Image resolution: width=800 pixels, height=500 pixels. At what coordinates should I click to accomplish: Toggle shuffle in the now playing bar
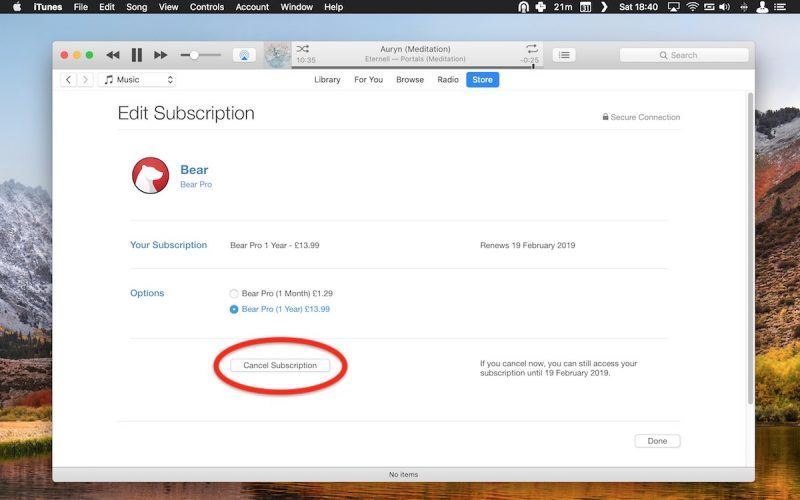pyautogui.click(x=303, y=48)
